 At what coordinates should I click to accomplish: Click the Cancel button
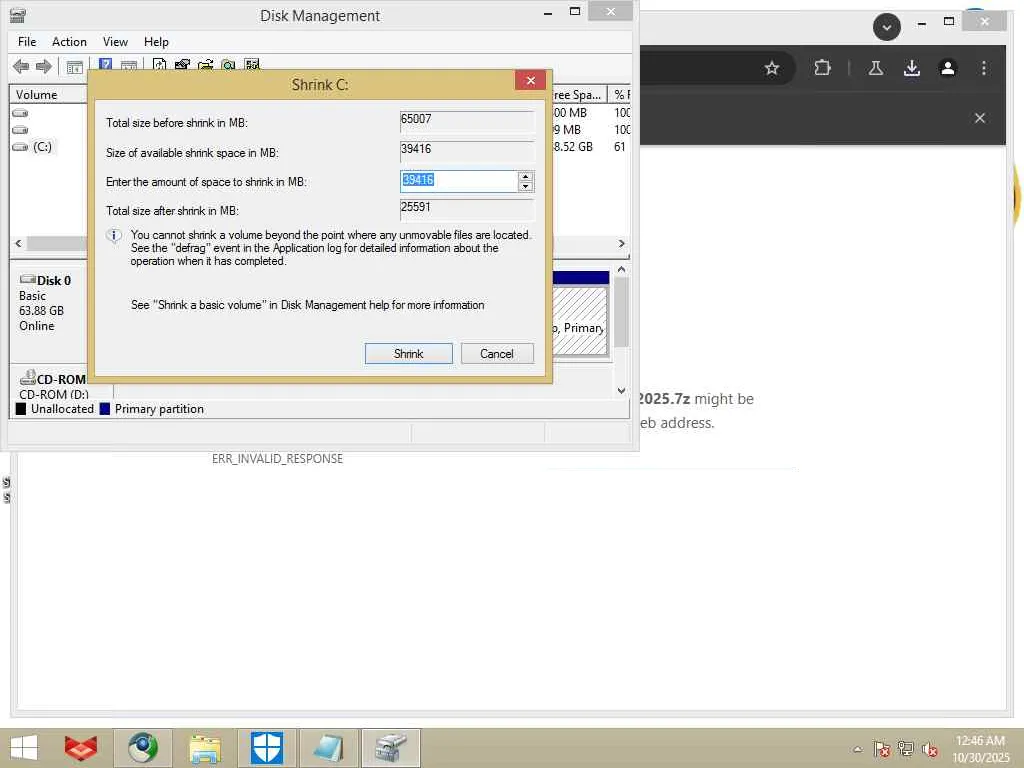497,353
